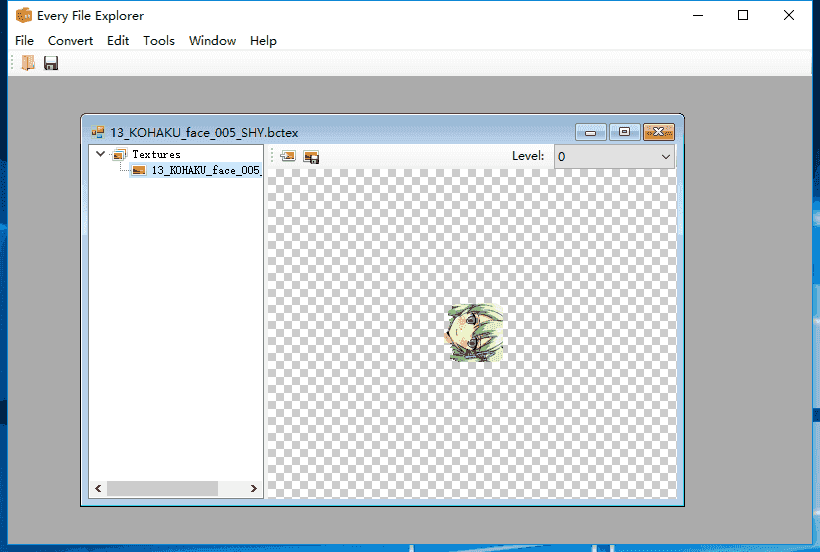
Task: Click the tree horizontal scrollbar thumb
Action: [x=162, y=488]
